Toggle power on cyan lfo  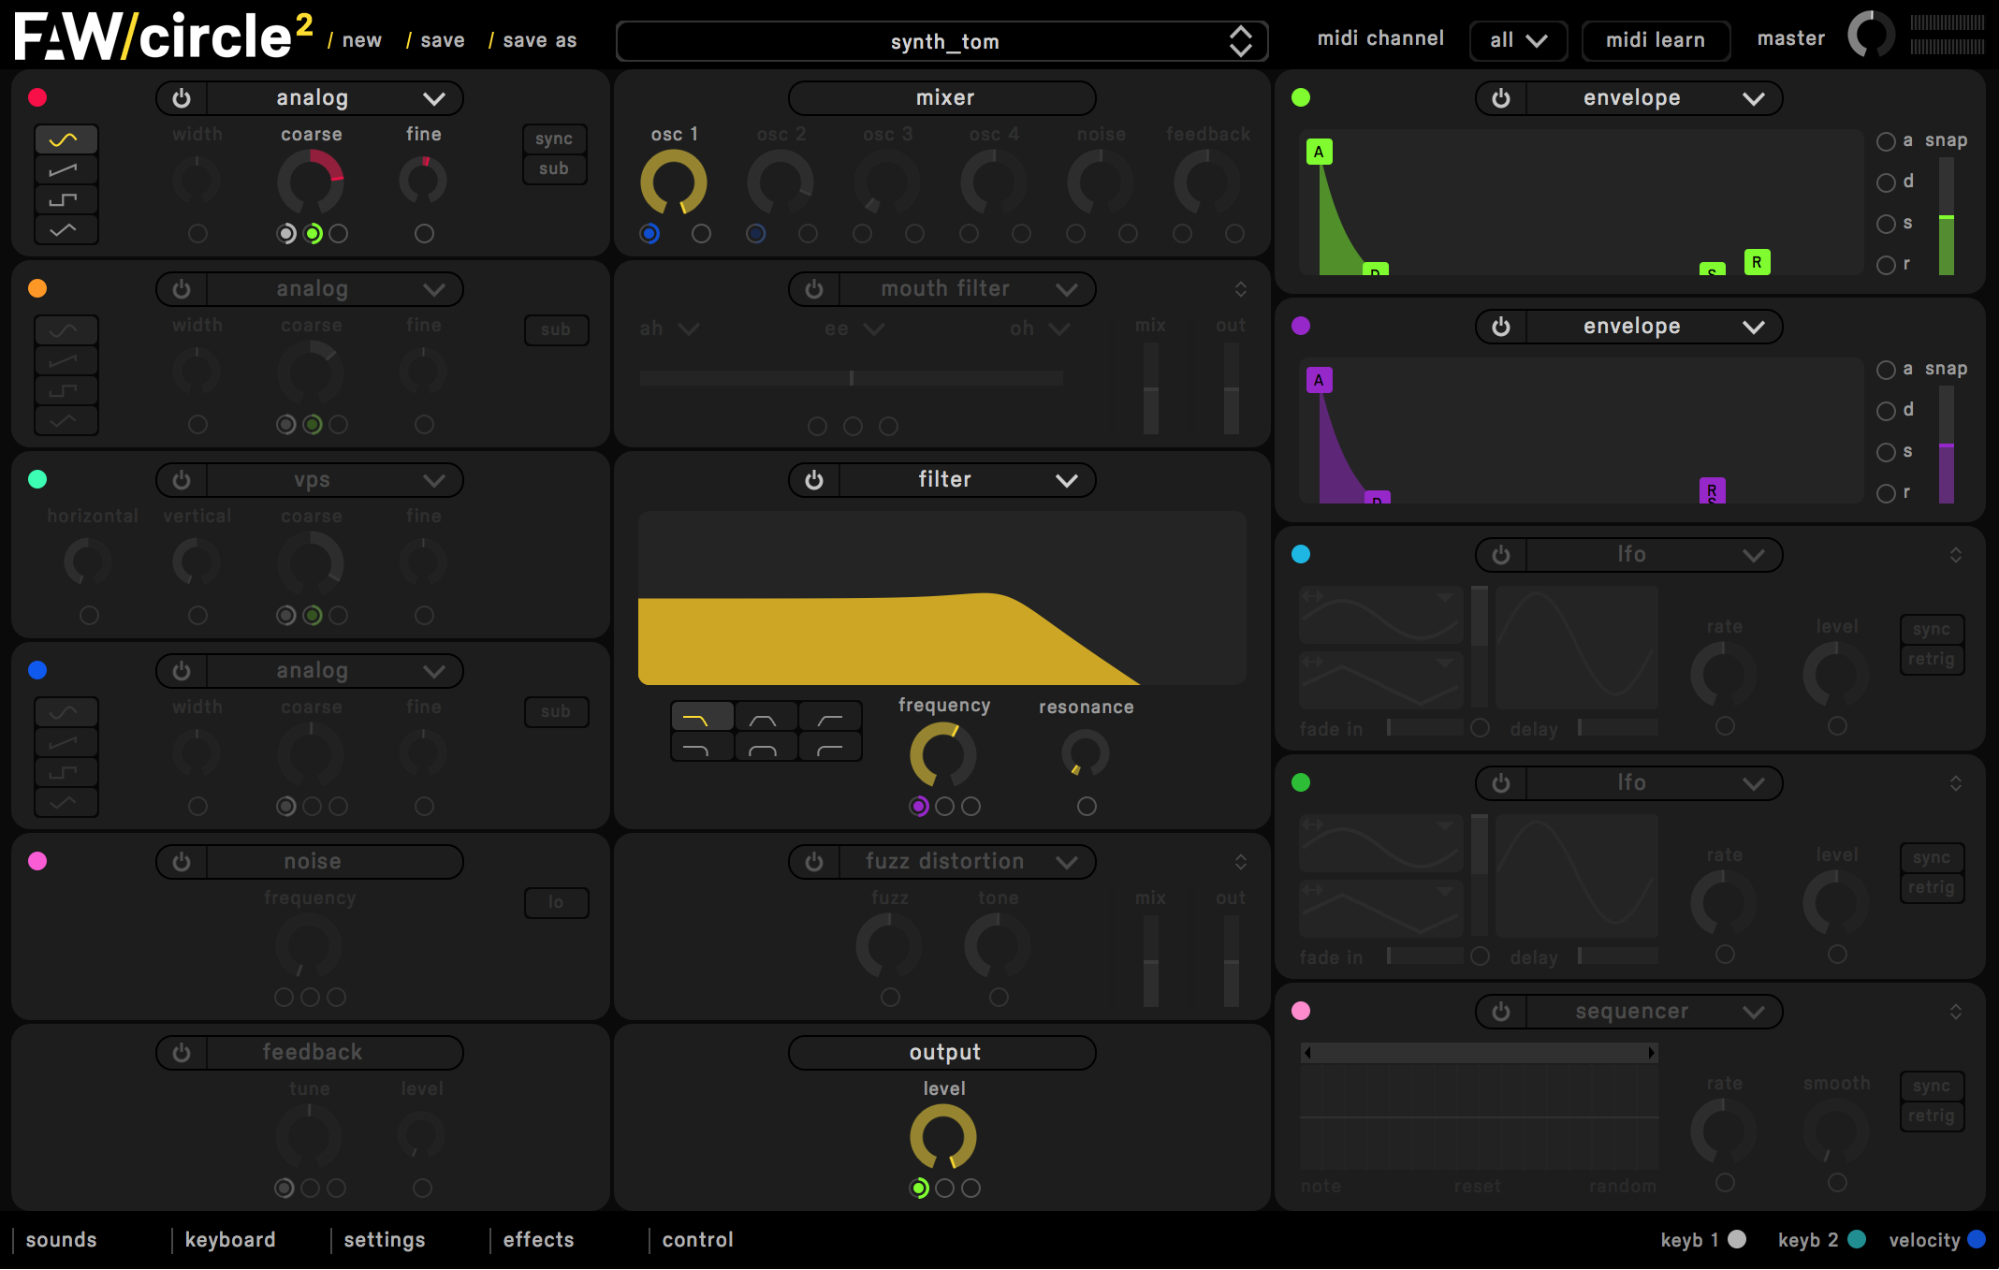click(x=1501, y=555)
